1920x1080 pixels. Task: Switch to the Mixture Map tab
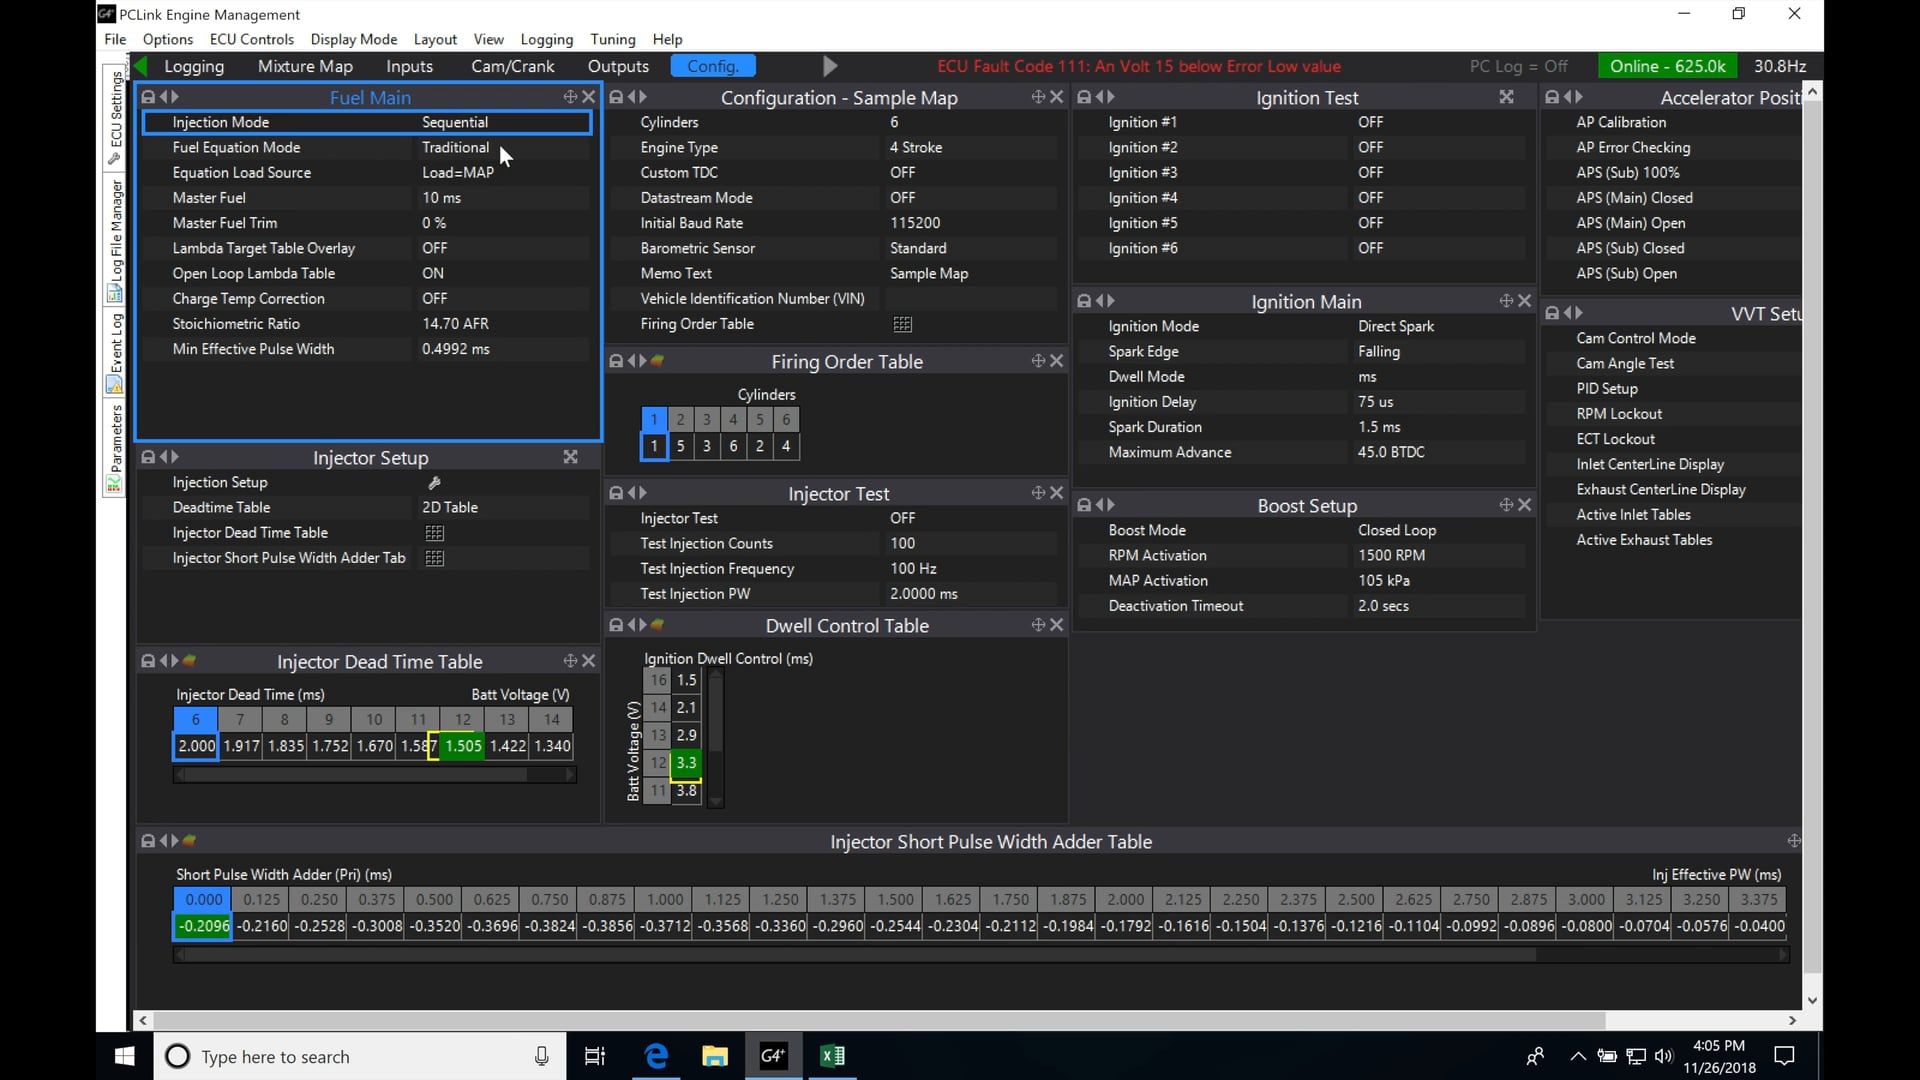click(x=305, y=65)
